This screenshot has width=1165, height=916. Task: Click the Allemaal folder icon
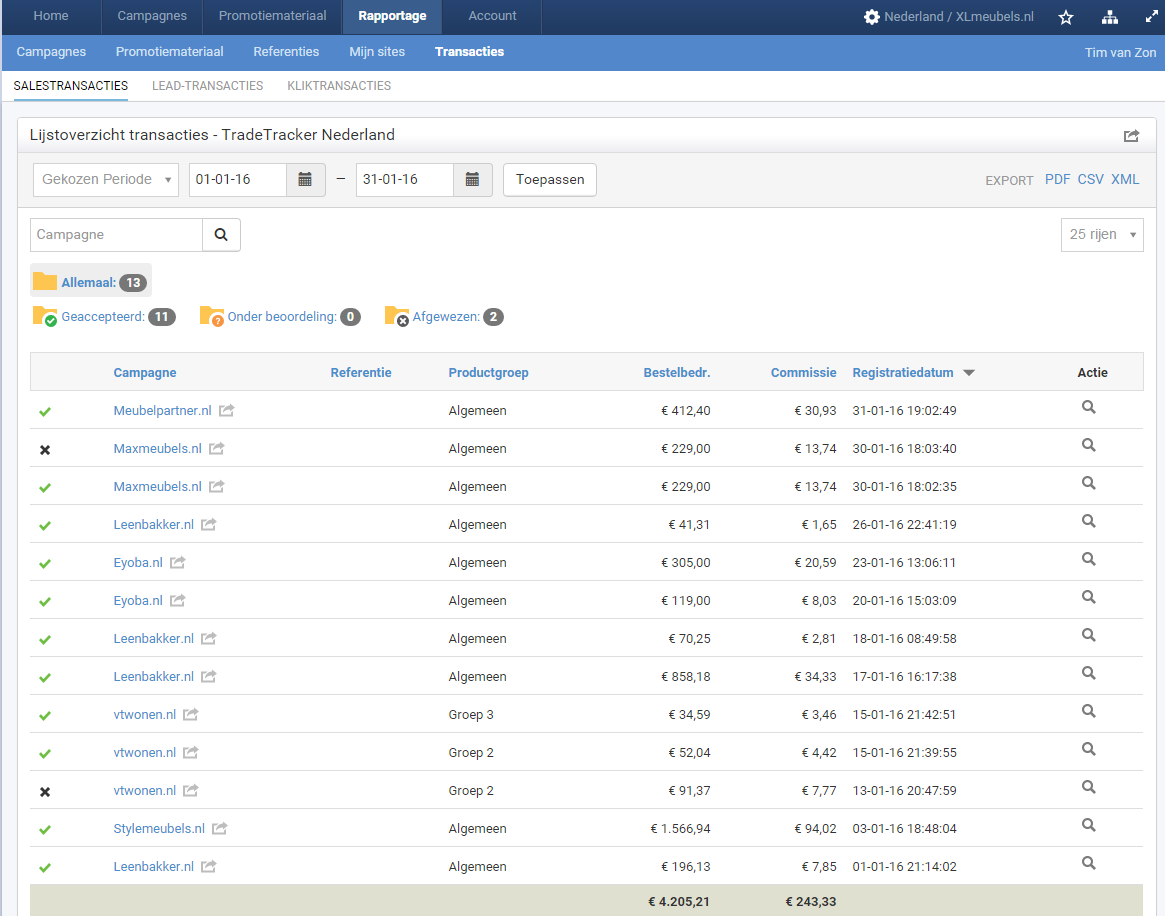[45, 282]
